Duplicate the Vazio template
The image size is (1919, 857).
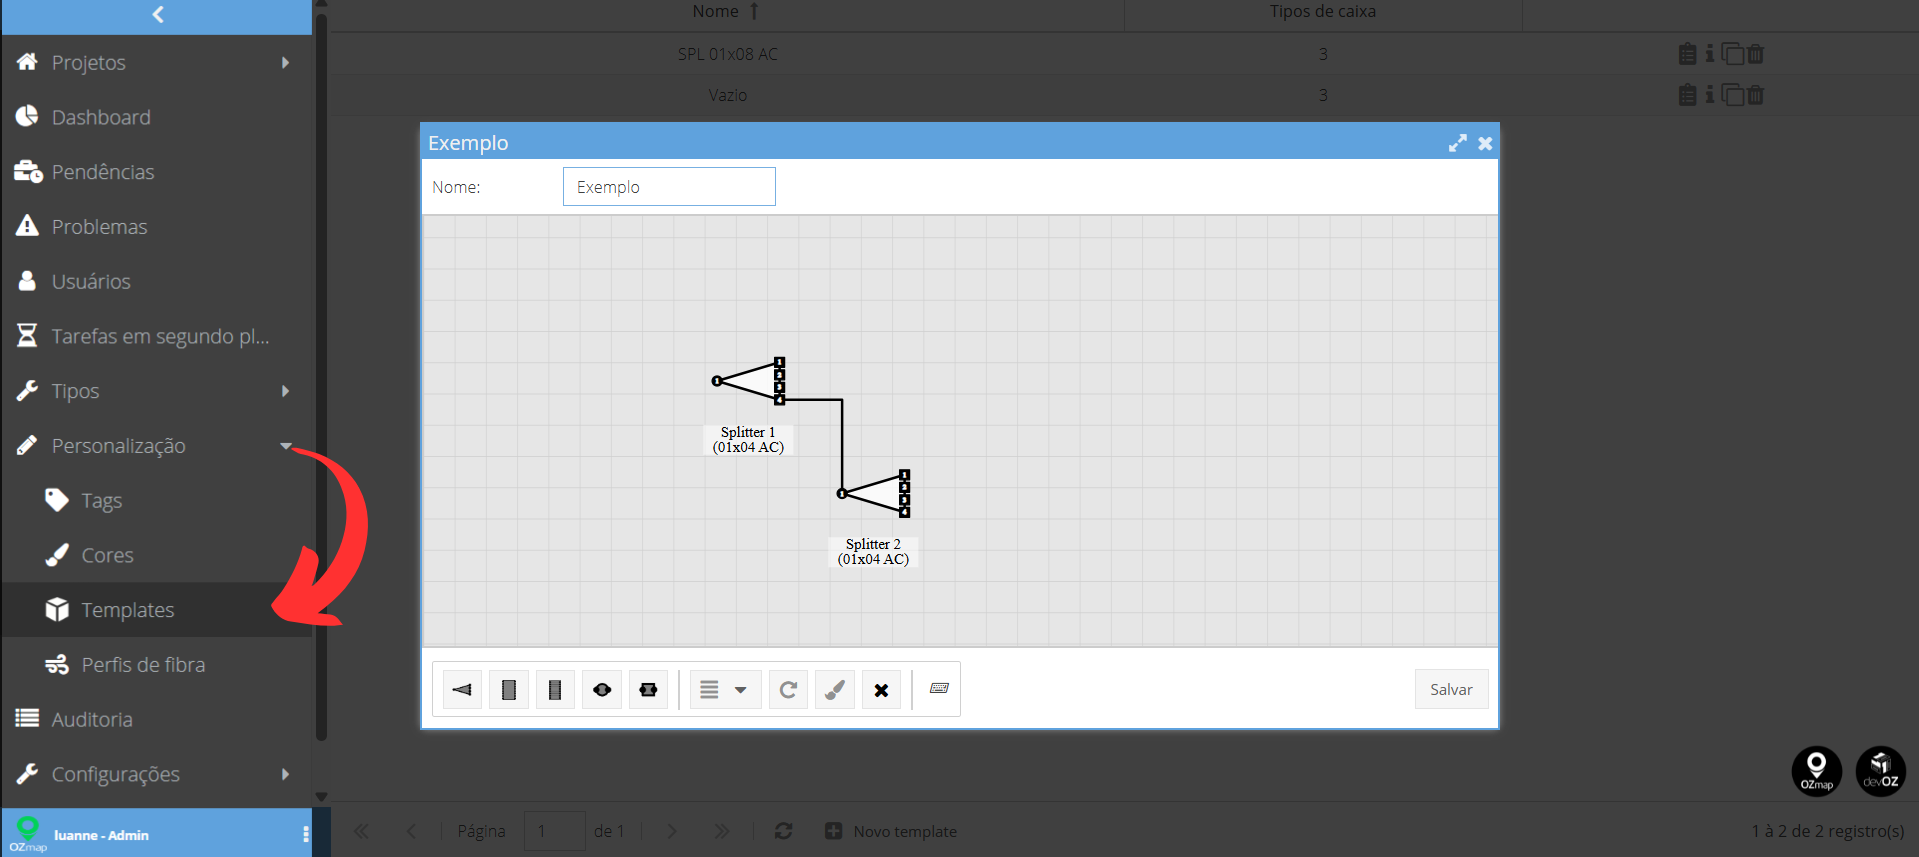1733,95
